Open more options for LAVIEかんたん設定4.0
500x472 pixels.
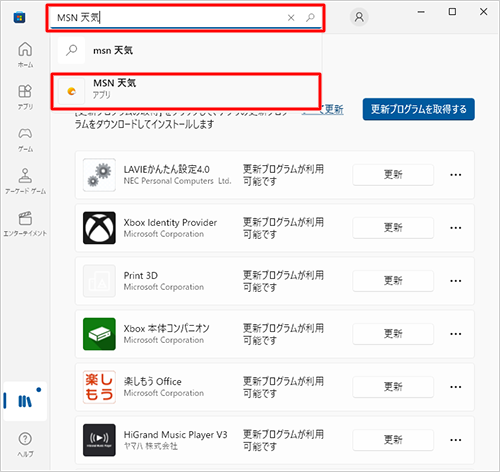click(x=456, y=175)
